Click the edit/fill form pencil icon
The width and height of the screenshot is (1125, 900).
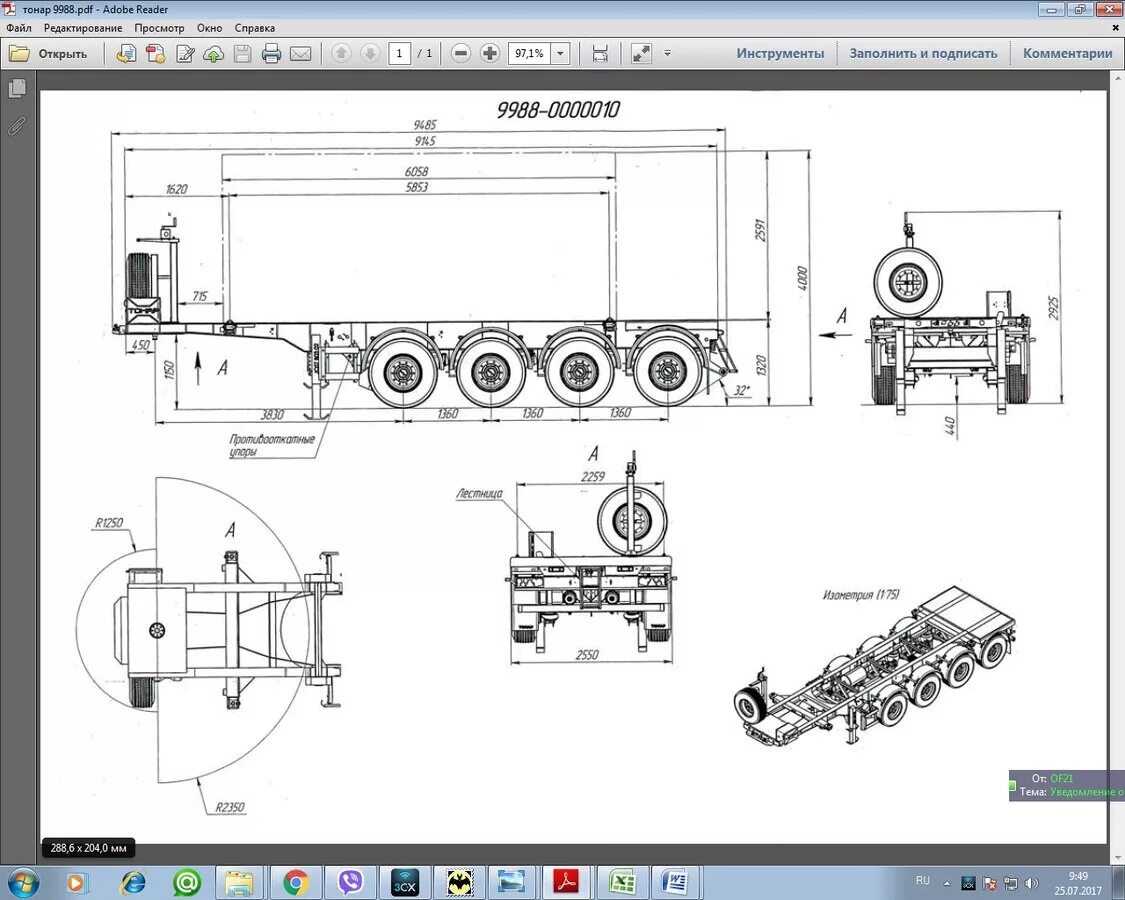point(185,53)
